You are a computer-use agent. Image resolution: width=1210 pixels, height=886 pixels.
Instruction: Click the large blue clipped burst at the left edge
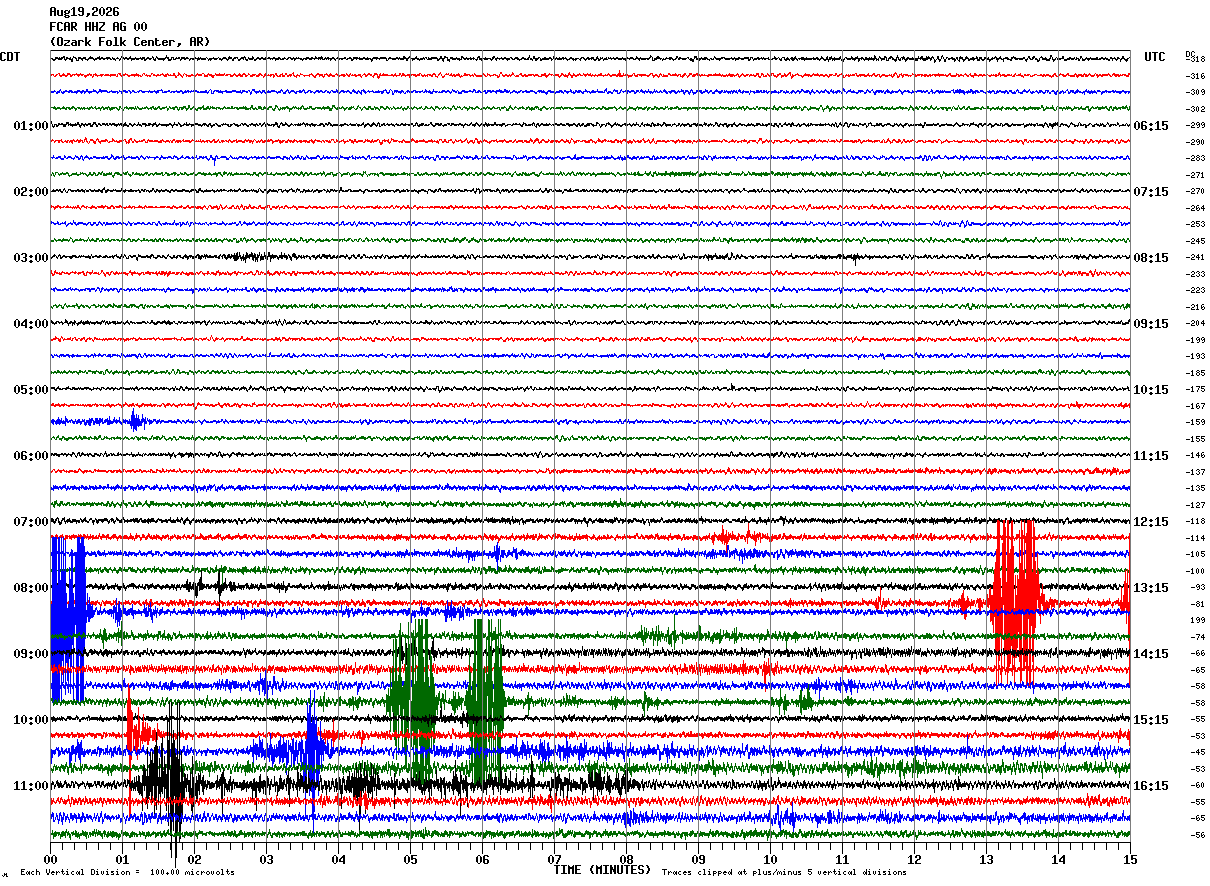point(68,618)
